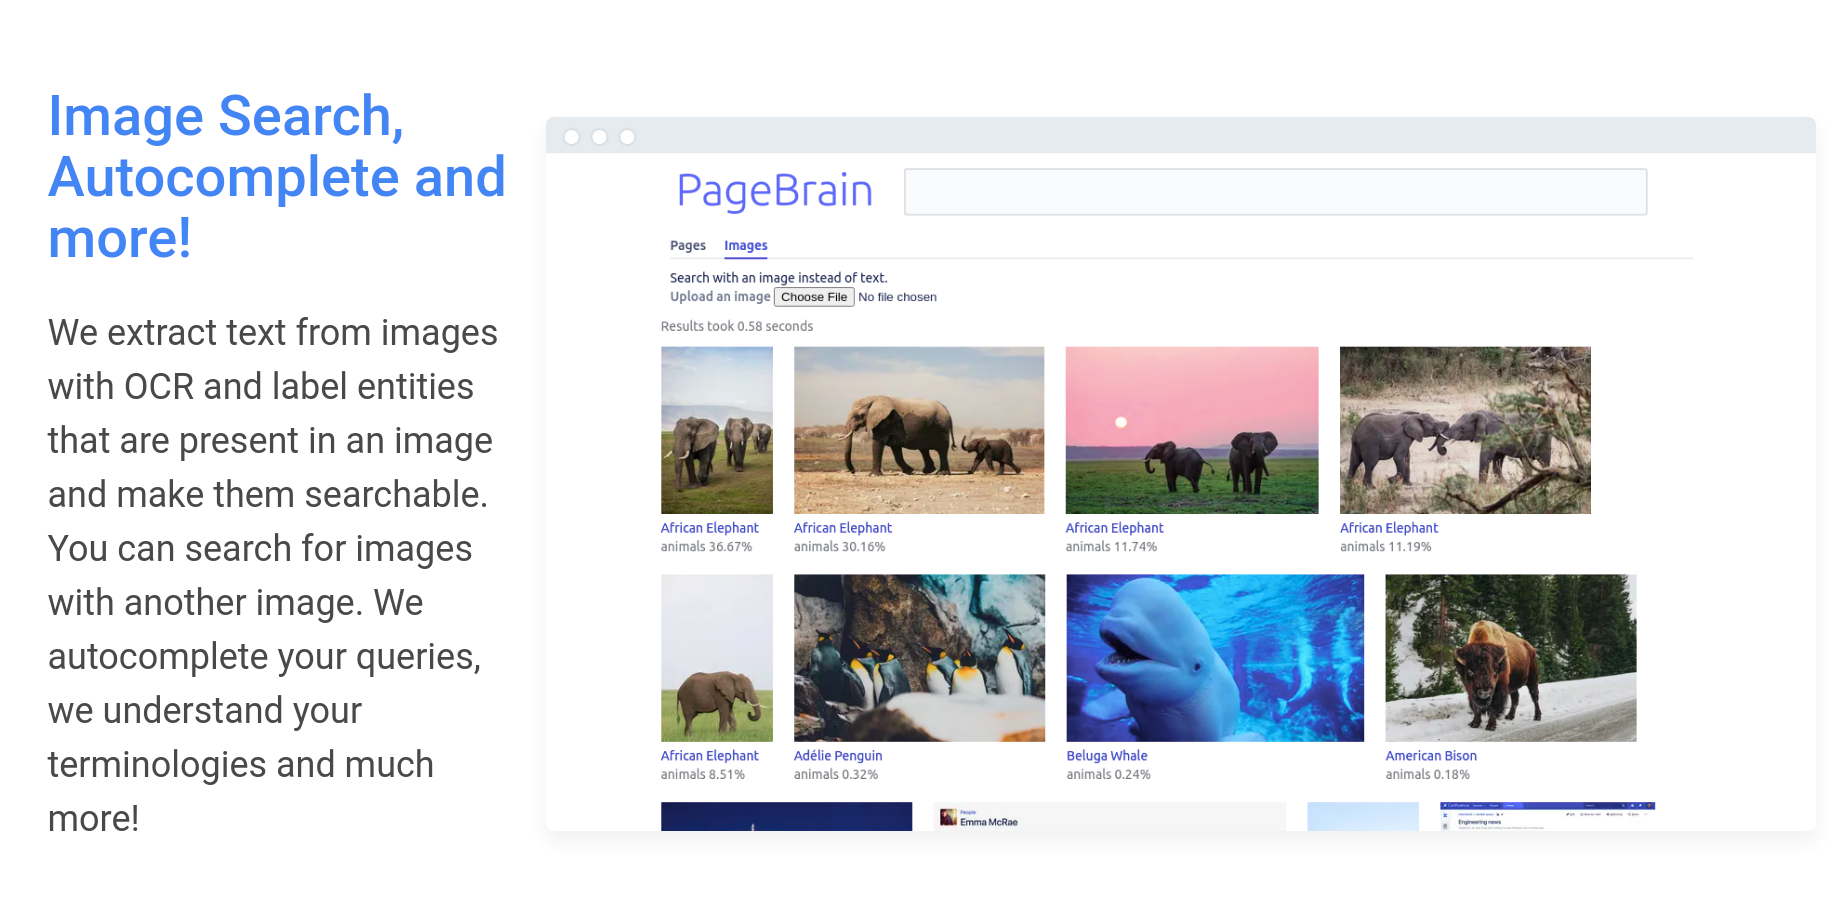The image size is (1840, 900).
Task: Open elephant herd thumbnail at 36.67%
Action: 717,430
